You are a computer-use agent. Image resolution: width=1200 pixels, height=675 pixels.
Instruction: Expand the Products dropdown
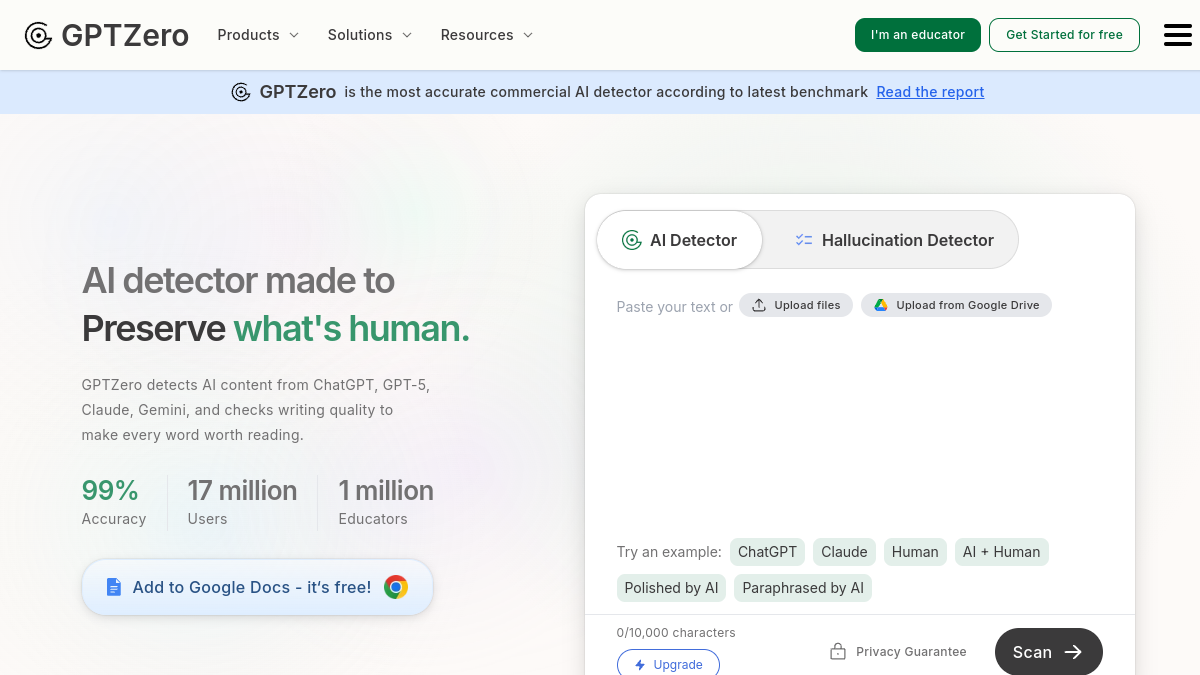[258, 35]
